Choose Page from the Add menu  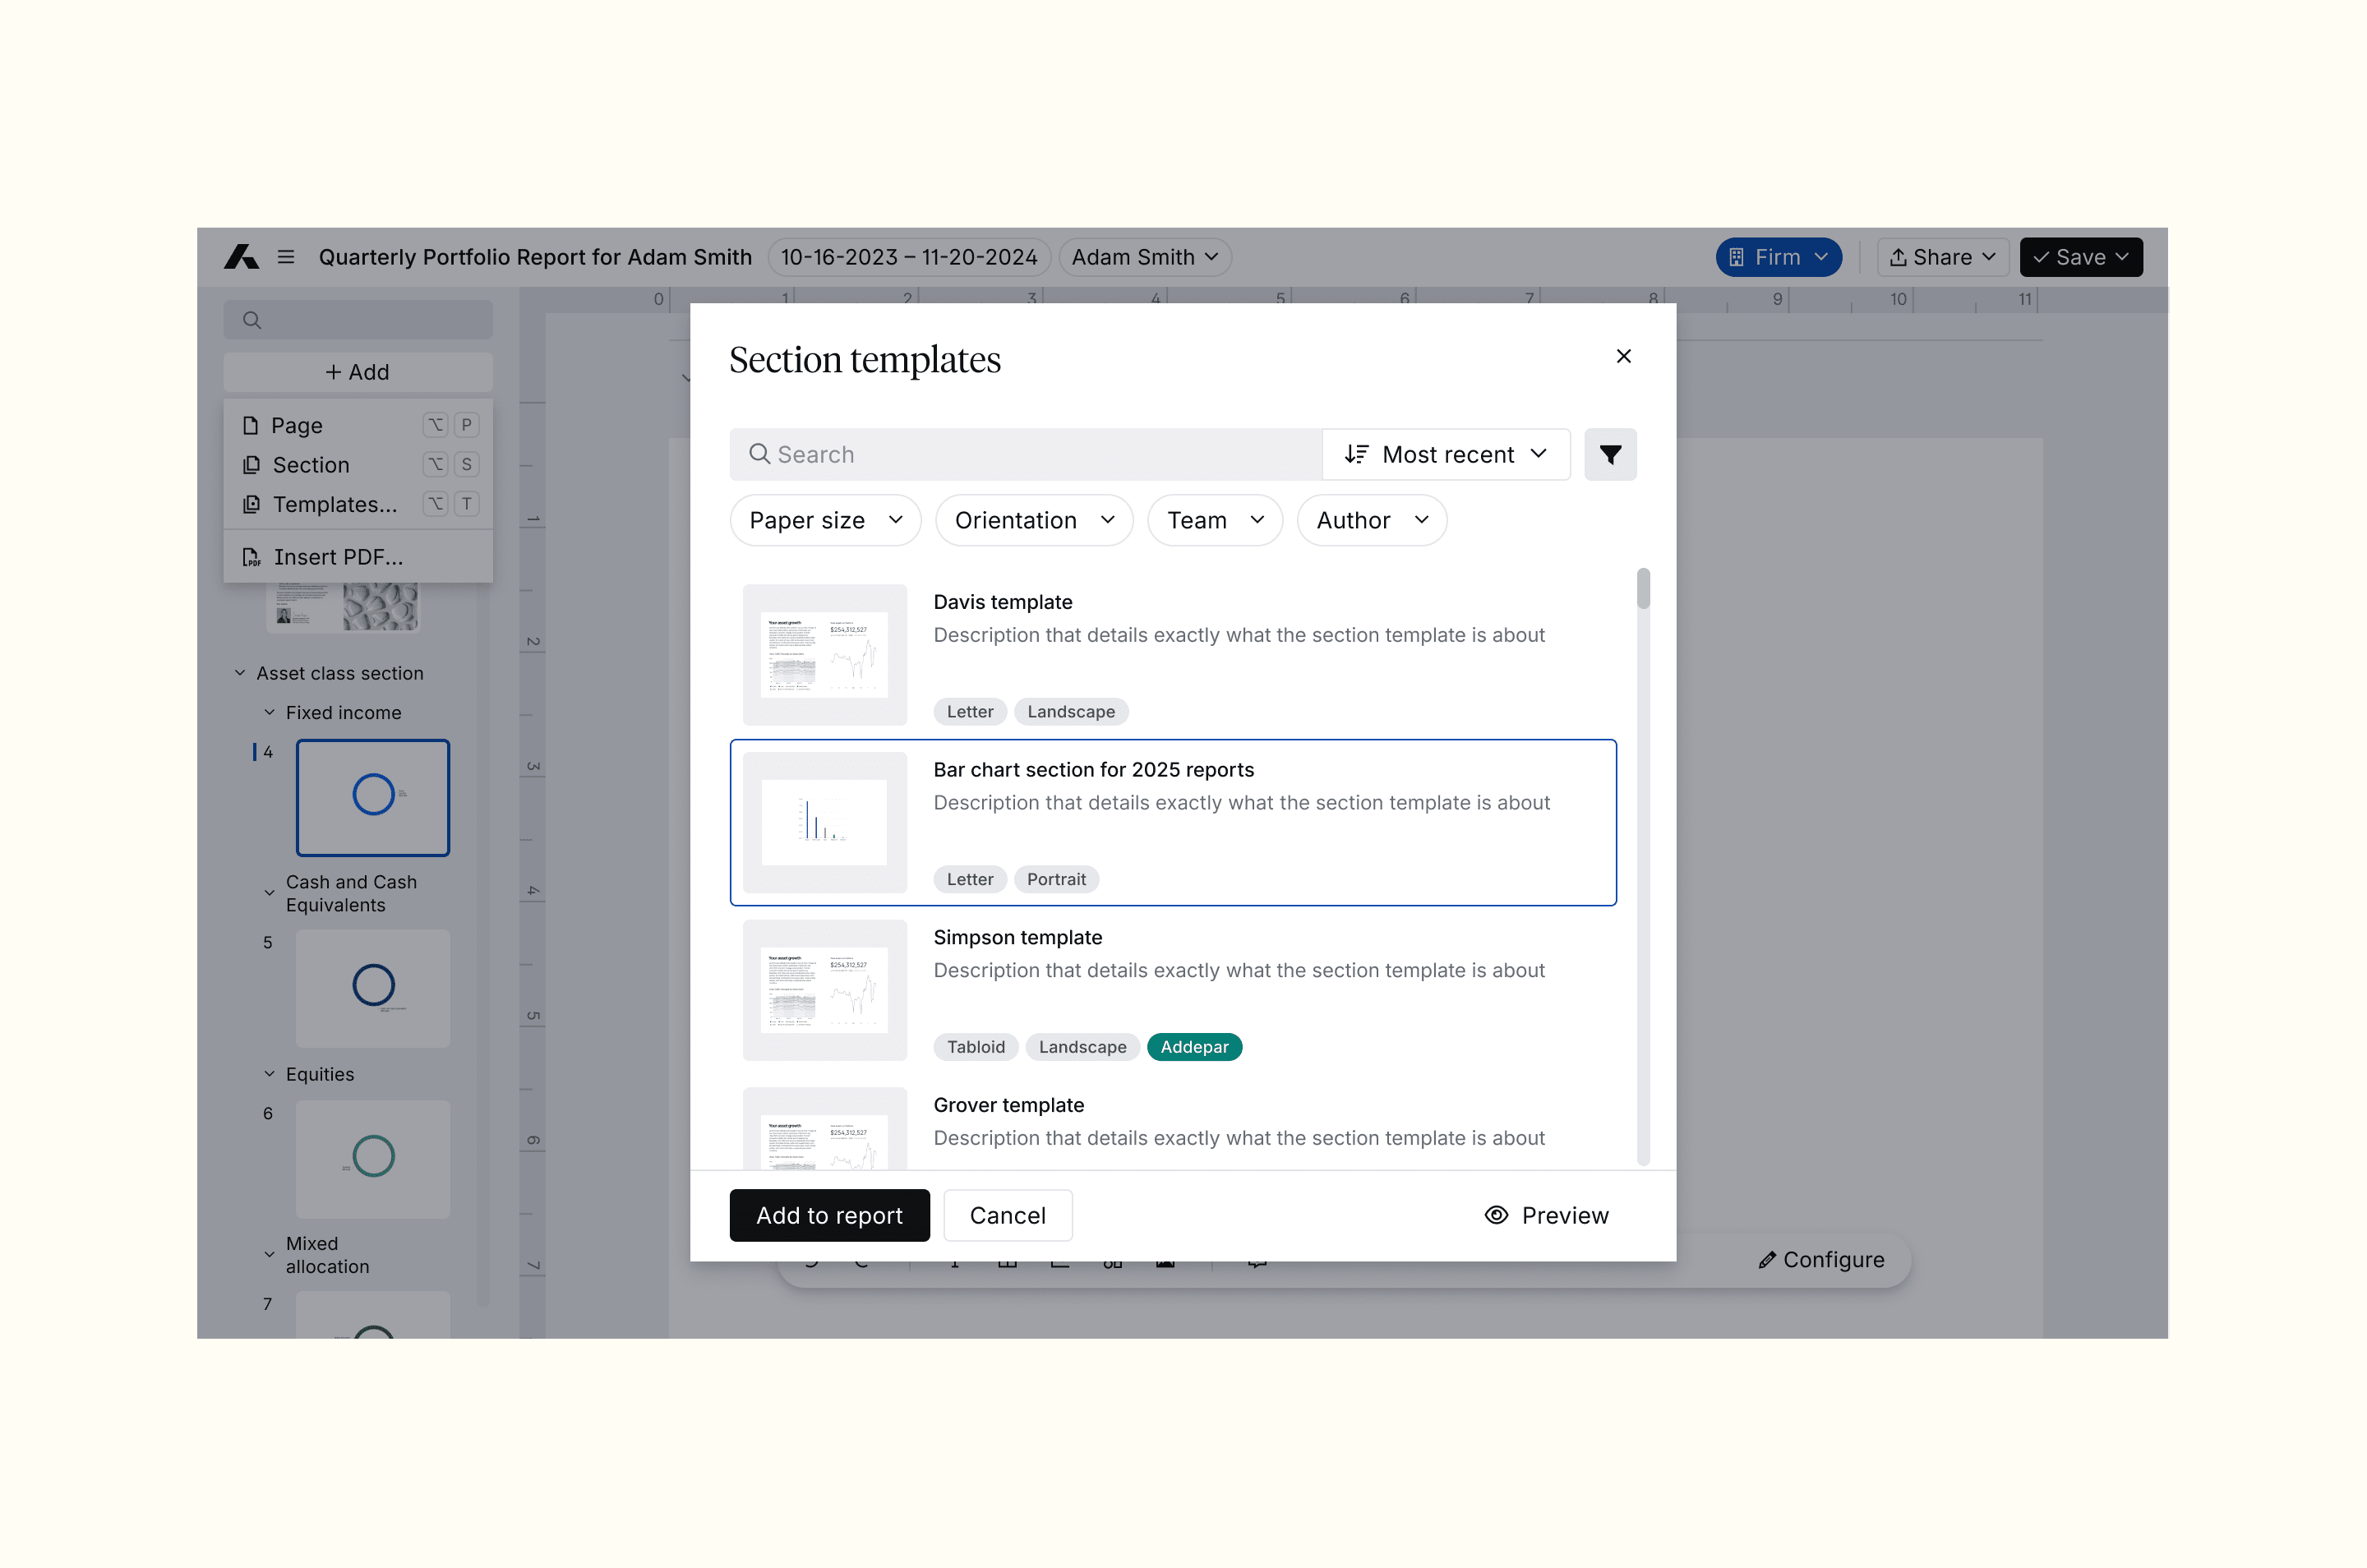(x=358, y=425)
